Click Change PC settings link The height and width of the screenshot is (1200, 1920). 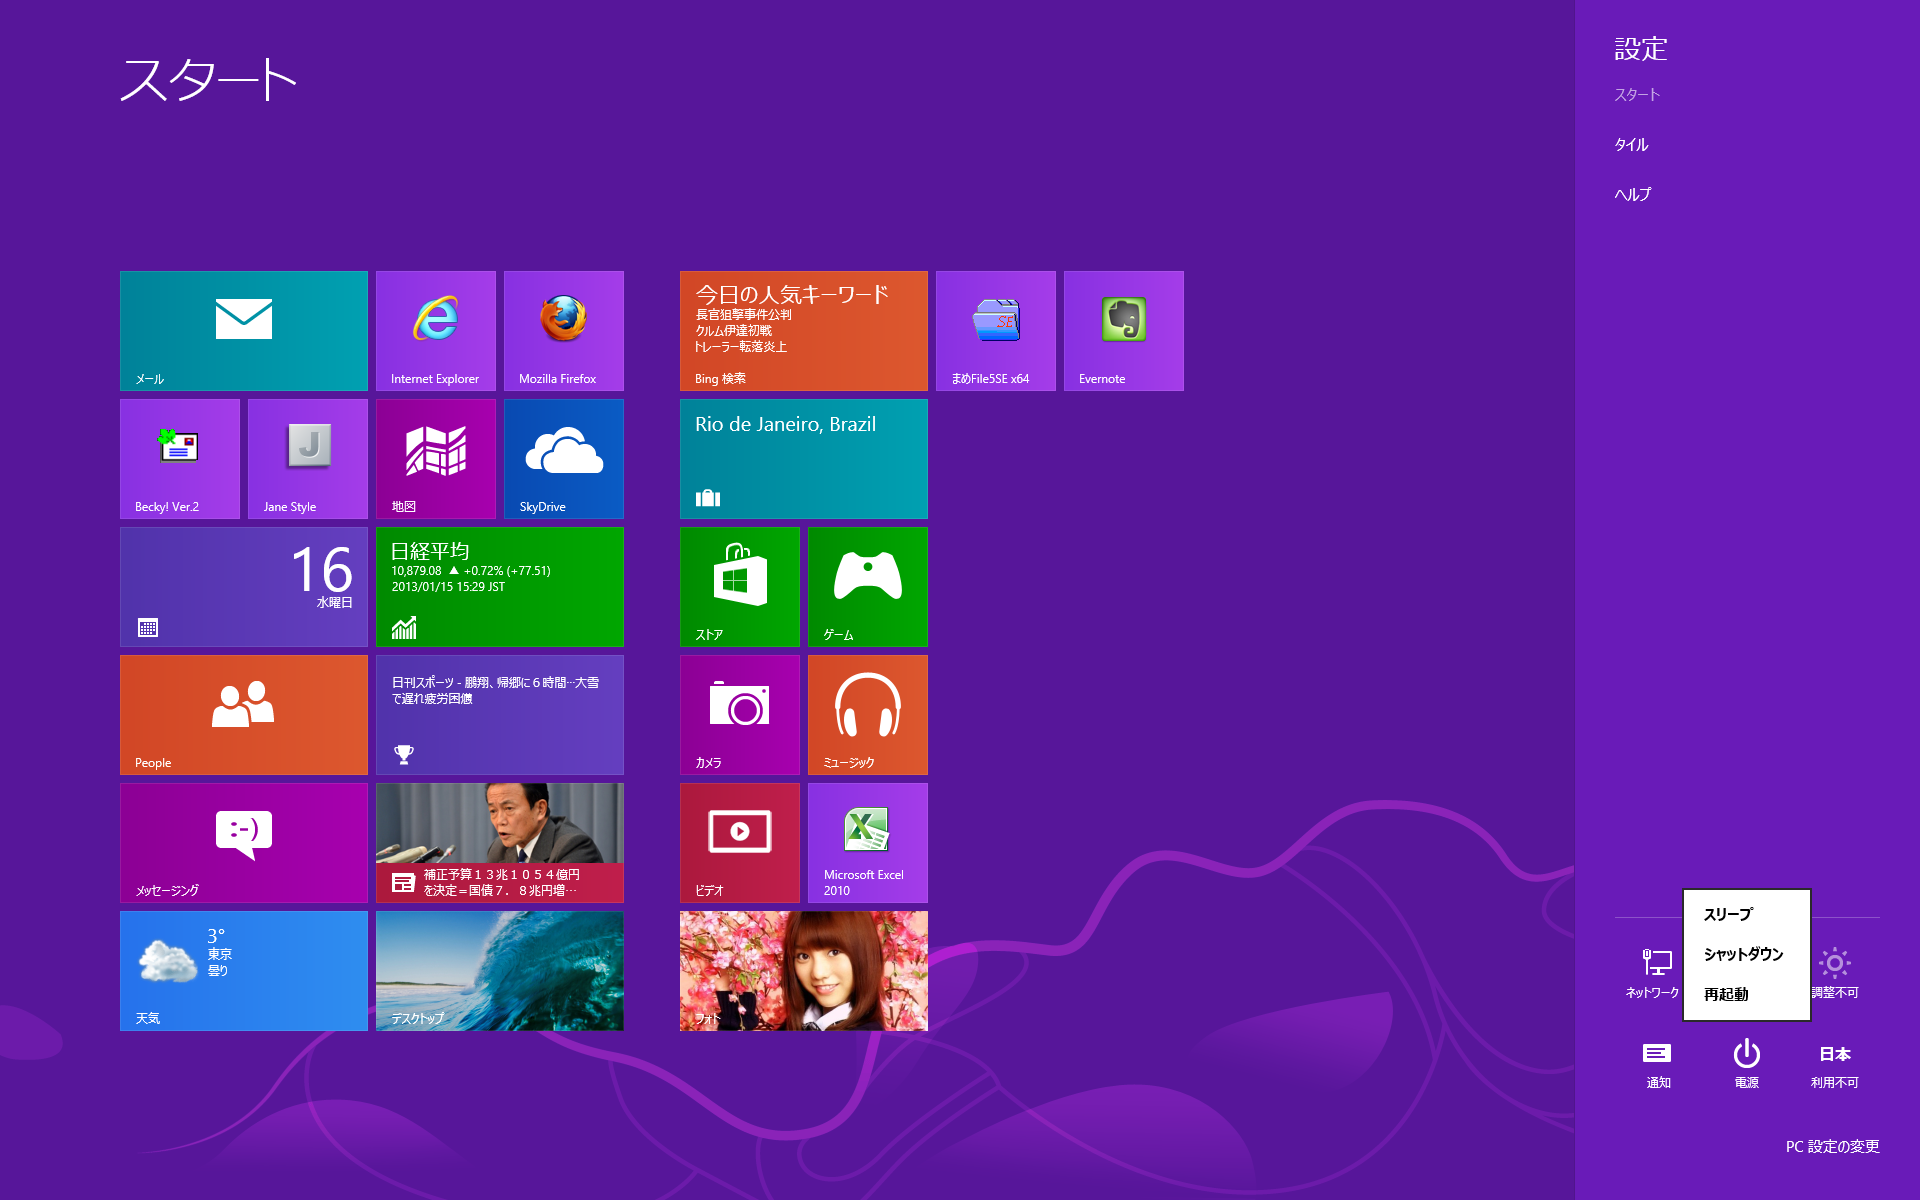[x=1832, y=1146]
